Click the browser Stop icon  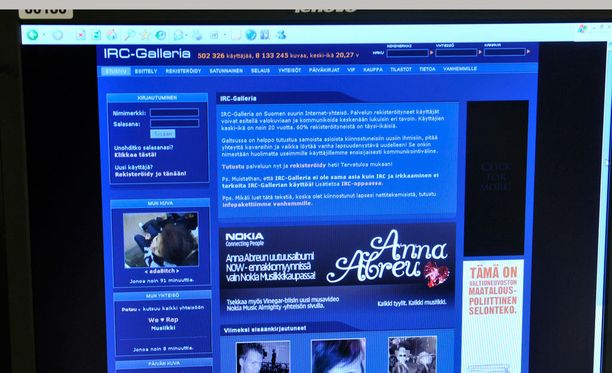[80, 35]
